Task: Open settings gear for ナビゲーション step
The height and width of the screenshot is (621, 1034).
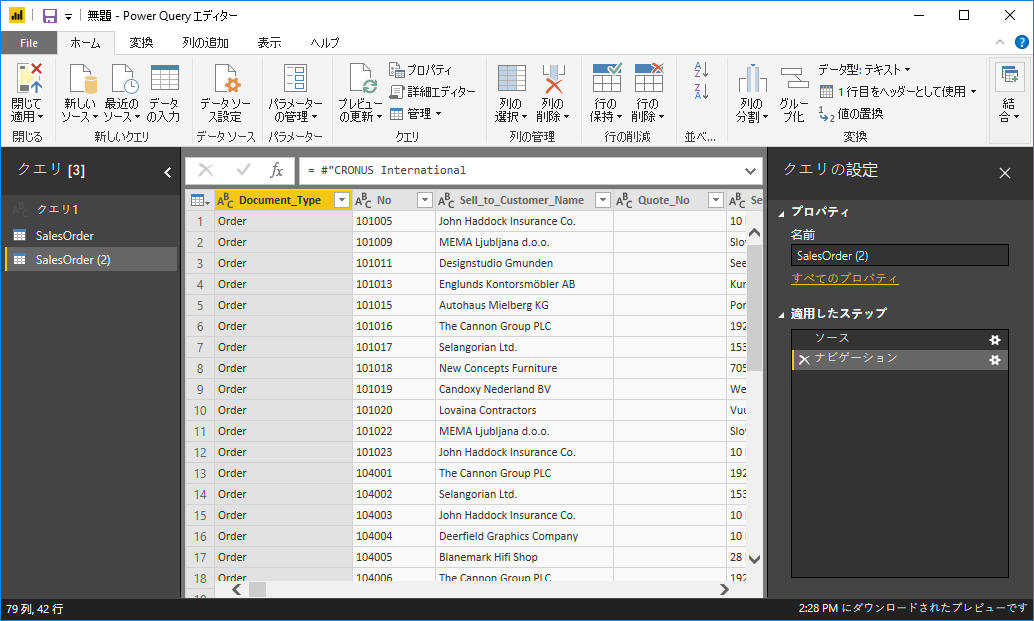Action: 994,360
